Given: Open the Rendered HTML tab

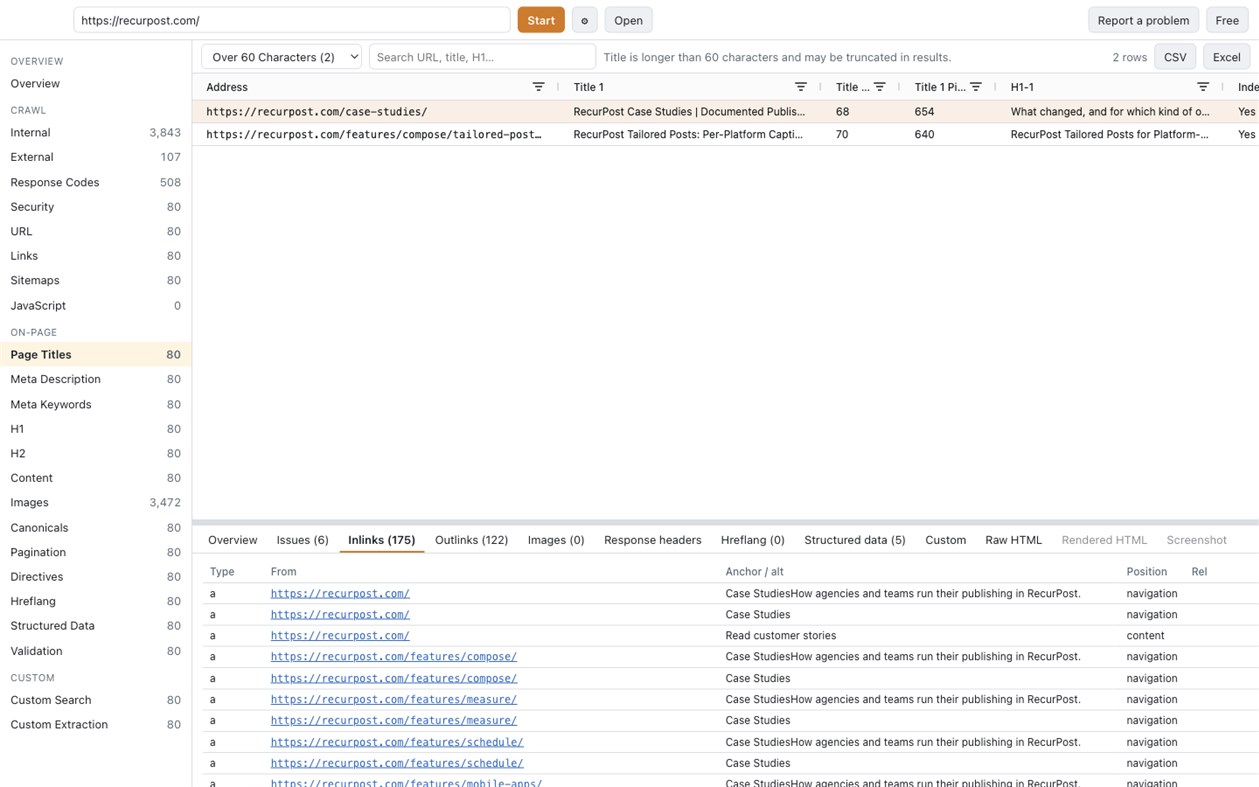Looking at the screenshot, I should tap(1104, 540).
